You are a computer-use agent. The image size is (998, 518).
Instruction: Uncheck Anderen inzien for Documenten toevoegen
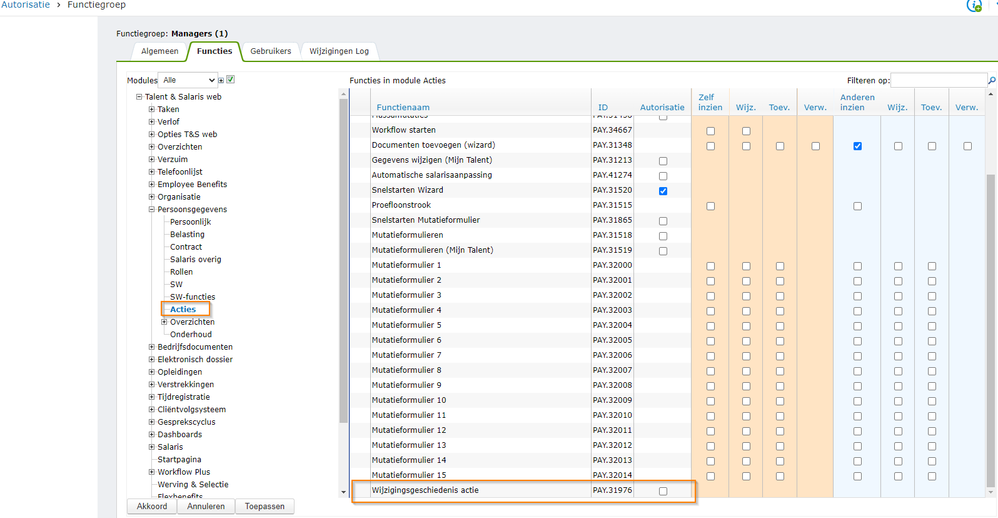tap(857, 146)
